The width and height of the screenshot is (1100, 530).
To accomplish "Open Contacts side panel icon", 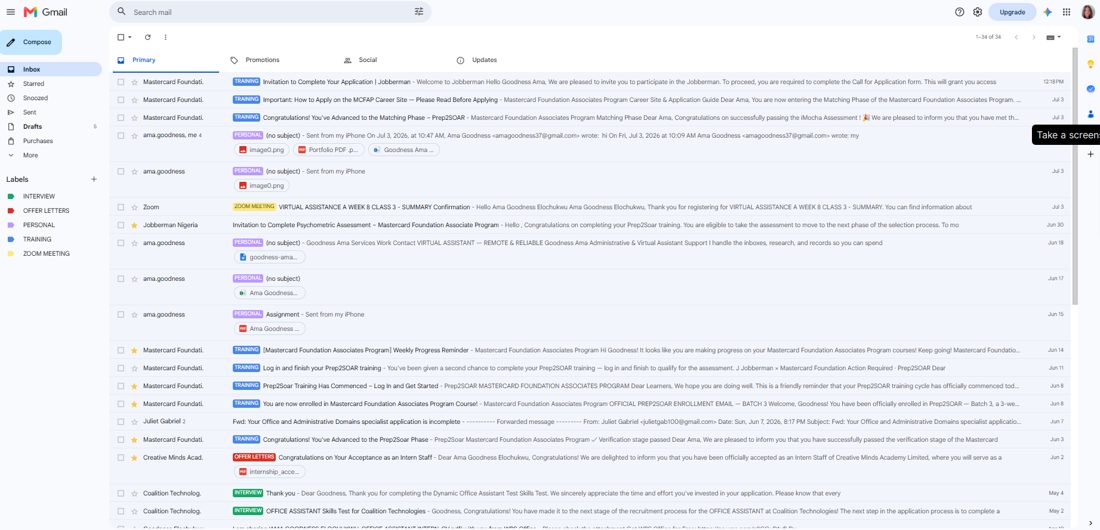I will coord(1090,114).
